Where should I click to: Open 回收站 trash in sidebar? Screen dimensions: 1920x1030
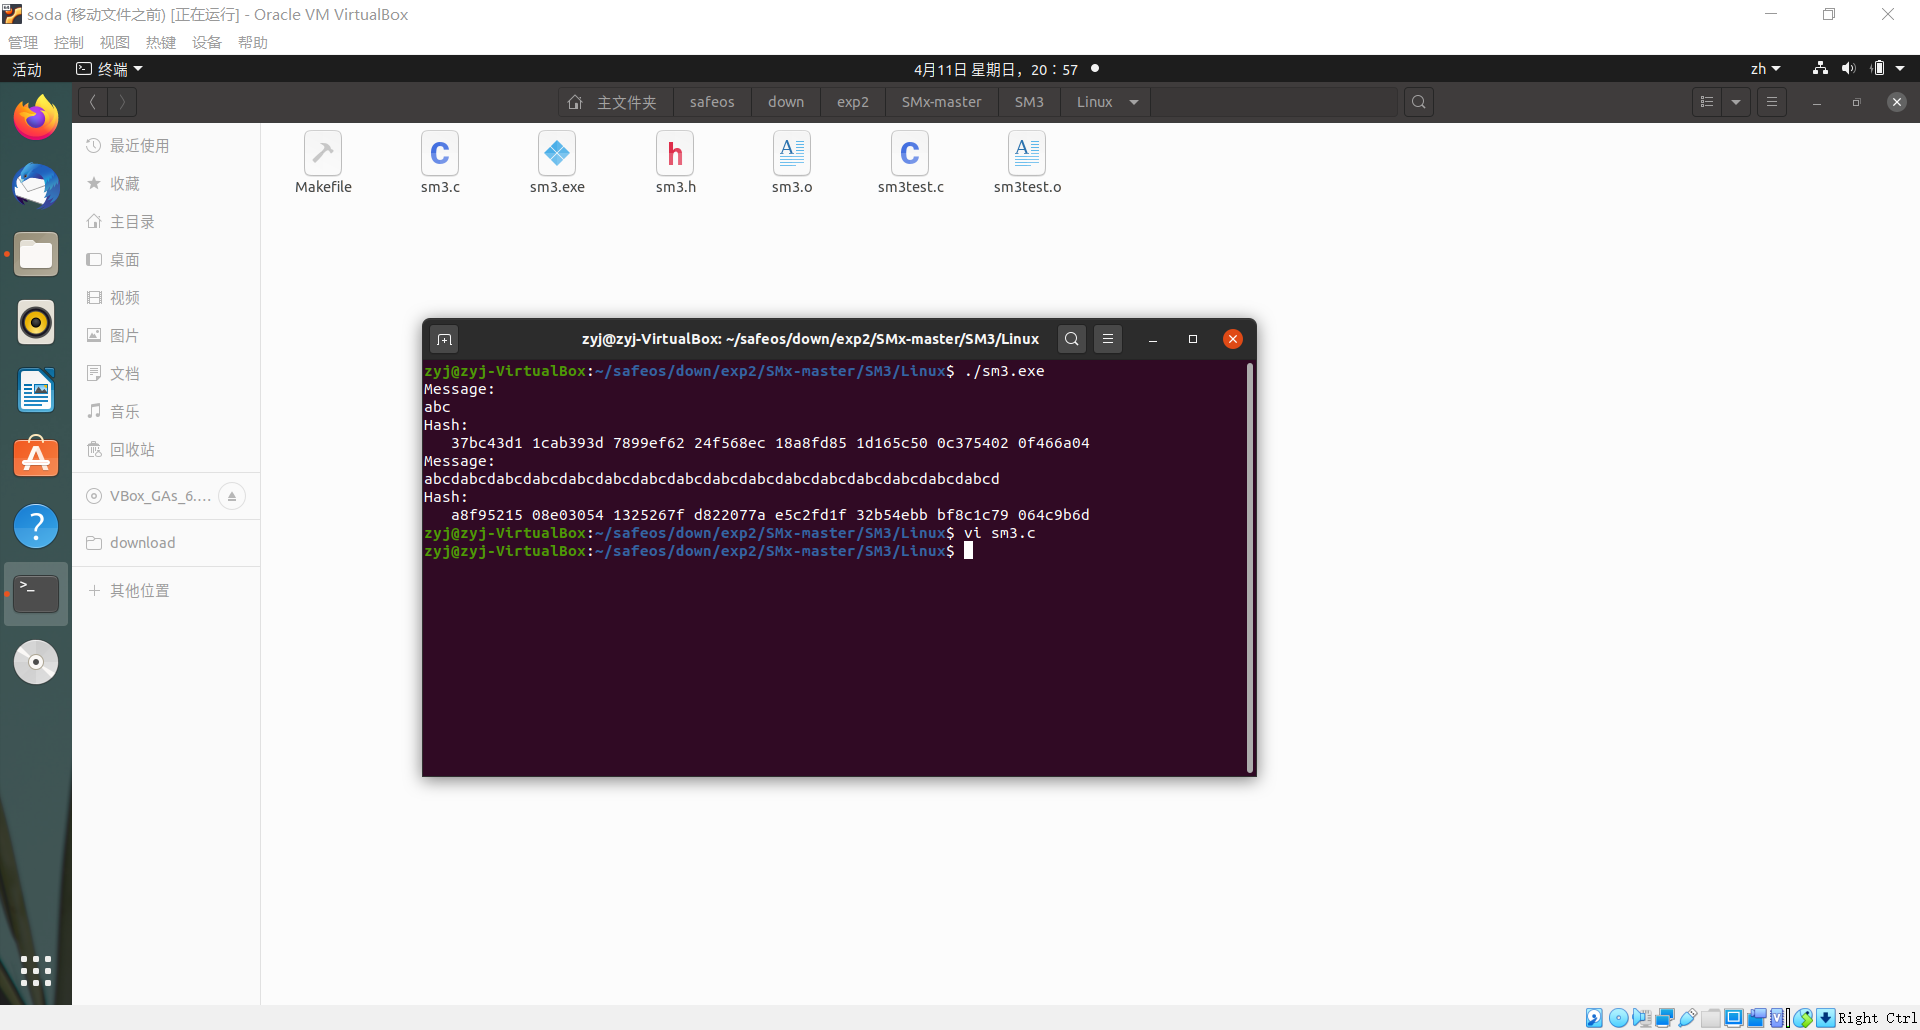click(166, 450)
